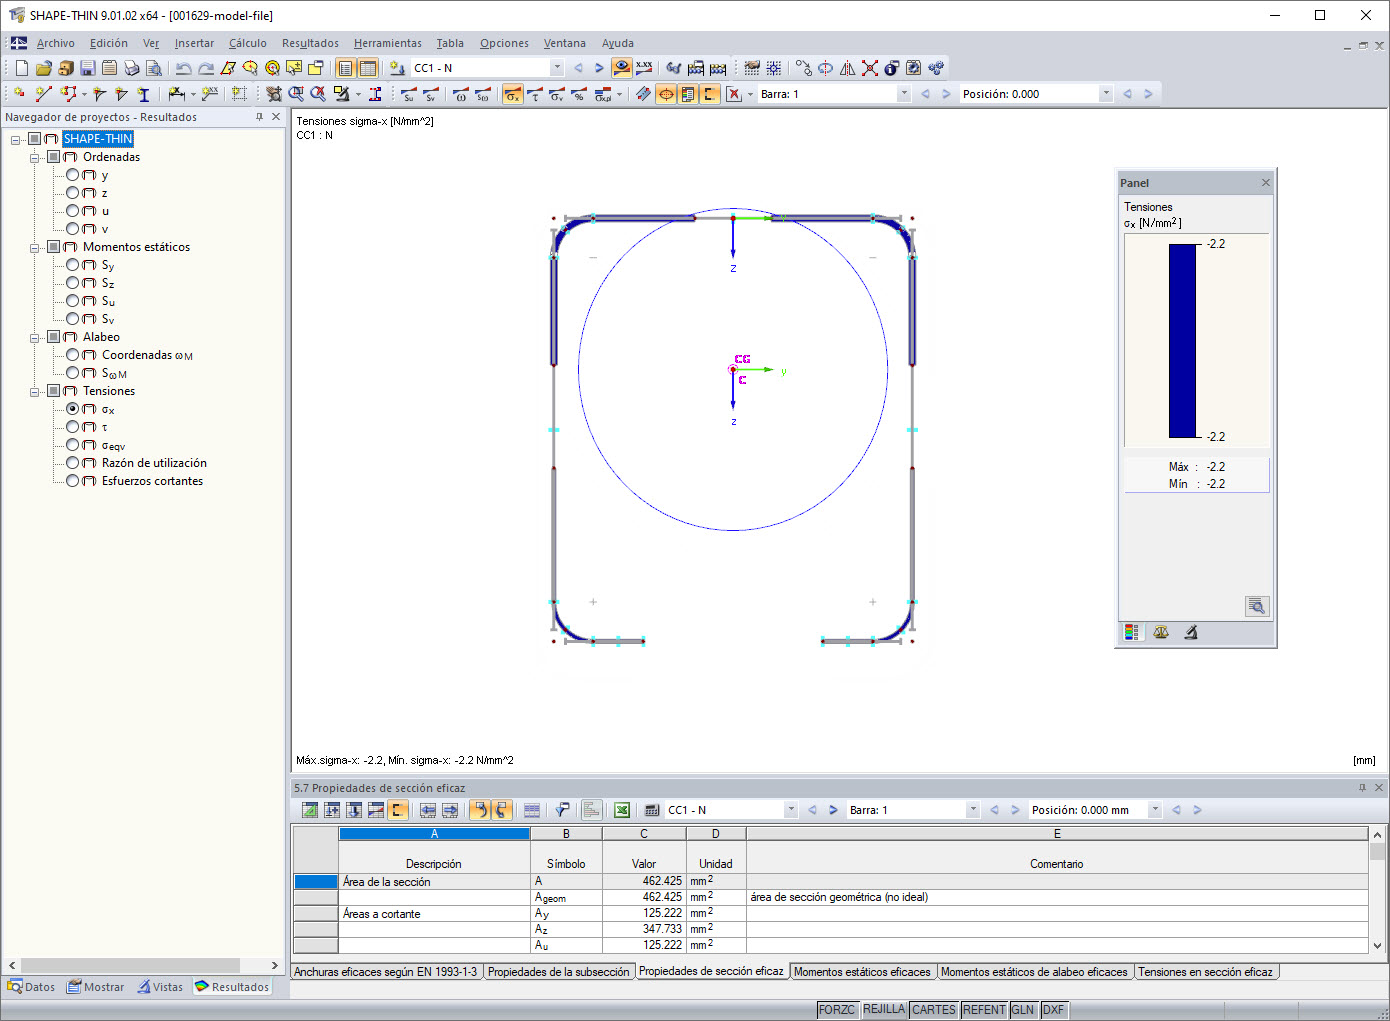Open the Cálculo menu
Viewport: 1390px width, 1021px height.
coord(248,43)
